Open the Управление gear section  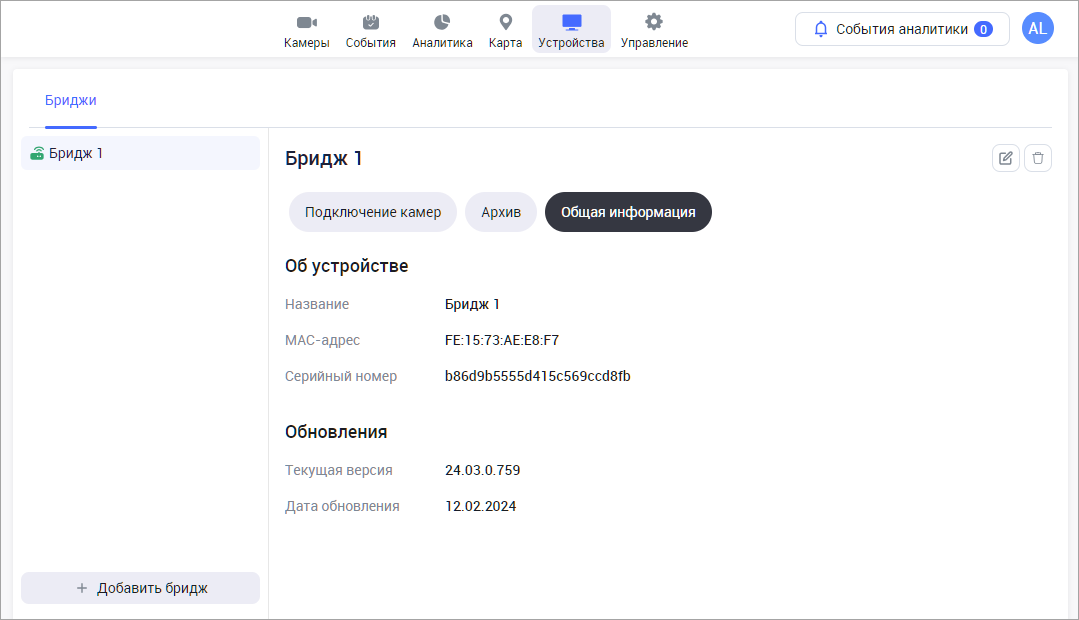[654, 31]
